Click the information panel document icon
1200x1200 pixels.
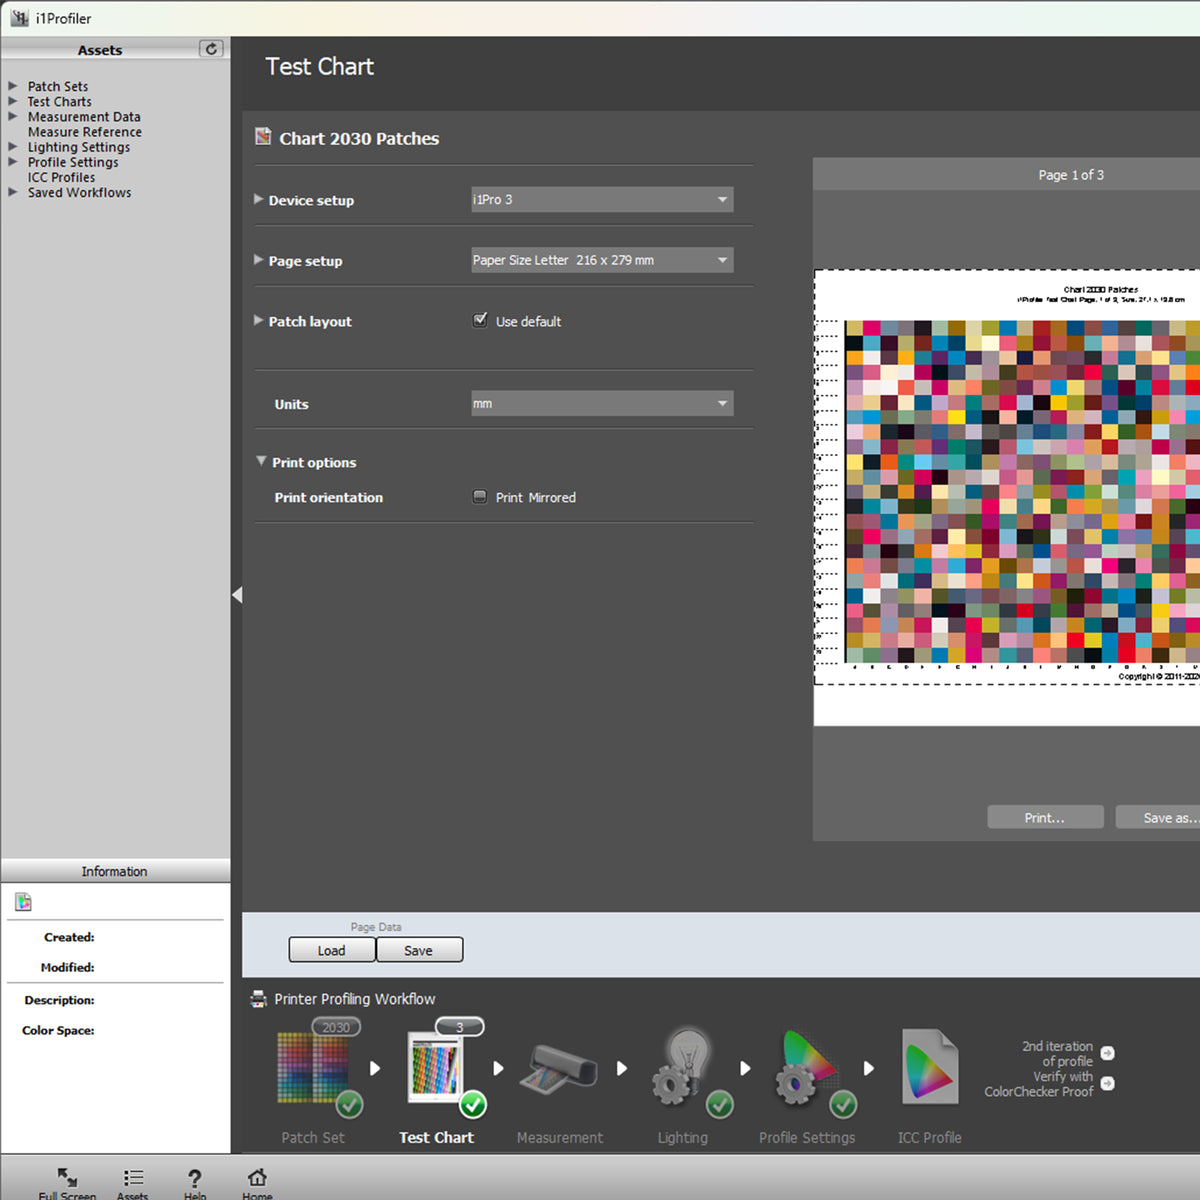pyautogui.click(x=24, y=902)
